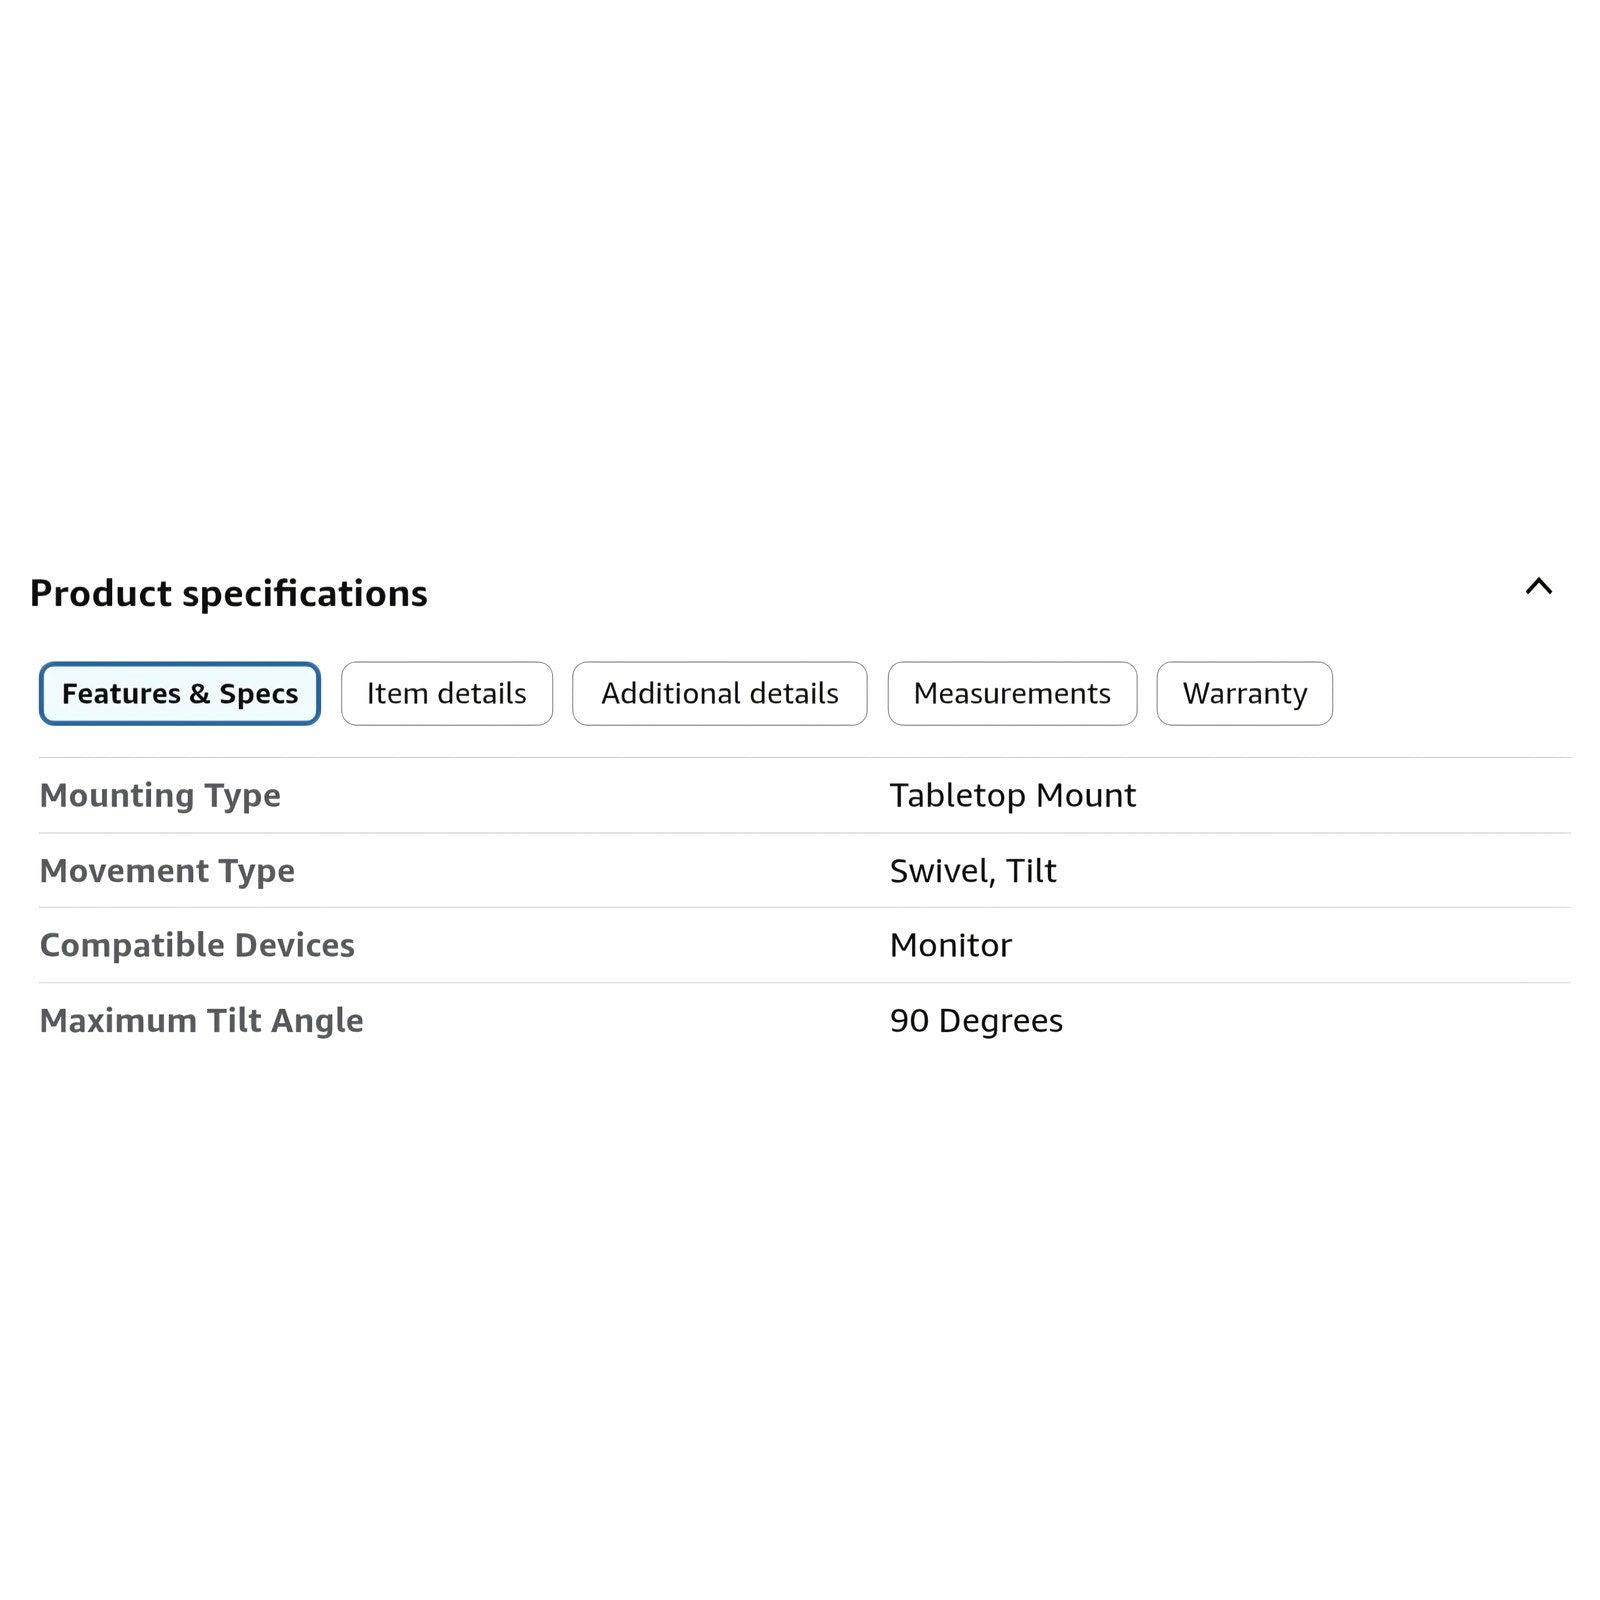This screenshot has width=1600, height=1600.
Task: View the Warranty tab
Action: (x=1244, y=693)
